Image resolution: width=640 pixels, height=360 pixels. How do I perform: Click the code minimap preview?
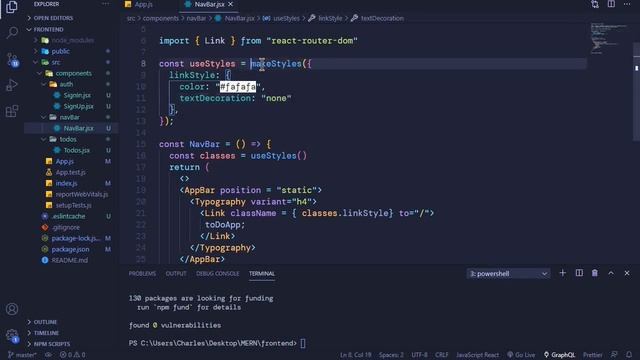608,39
